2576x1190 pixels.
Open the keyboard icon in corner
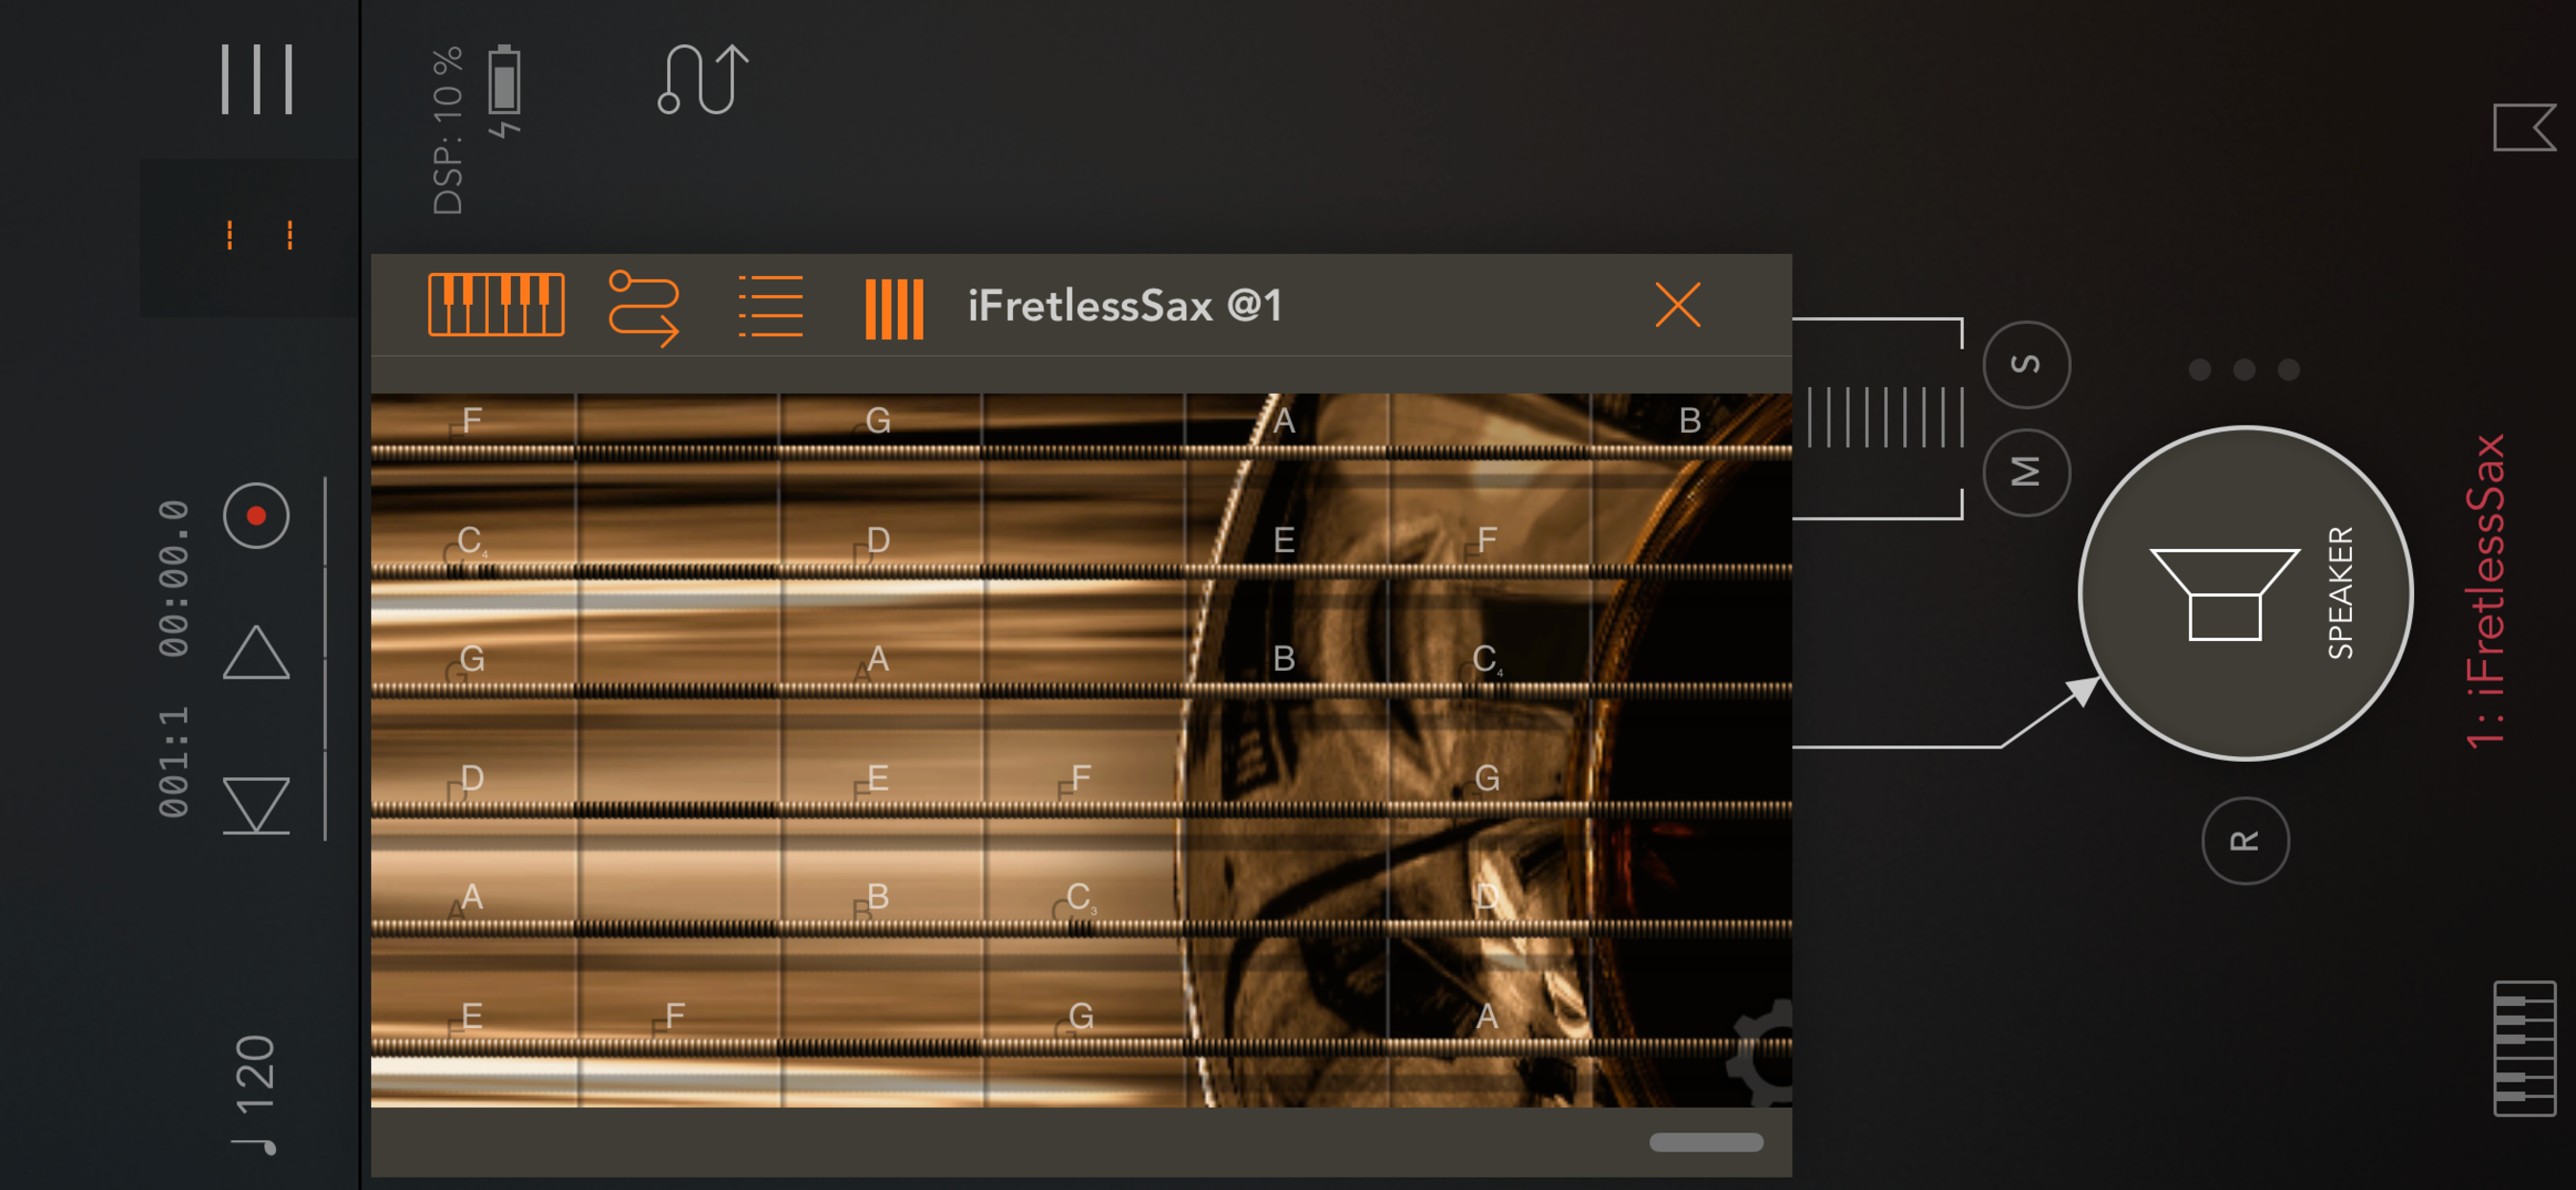[2524, 1048]
